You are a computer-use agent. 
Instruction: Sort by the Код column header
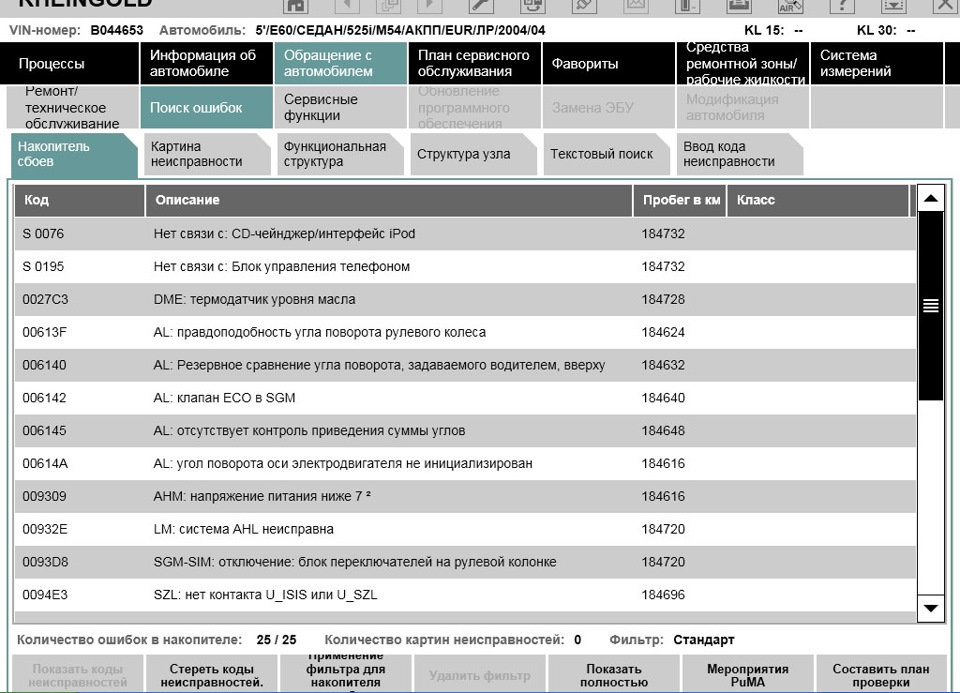[x=80, y=200]
